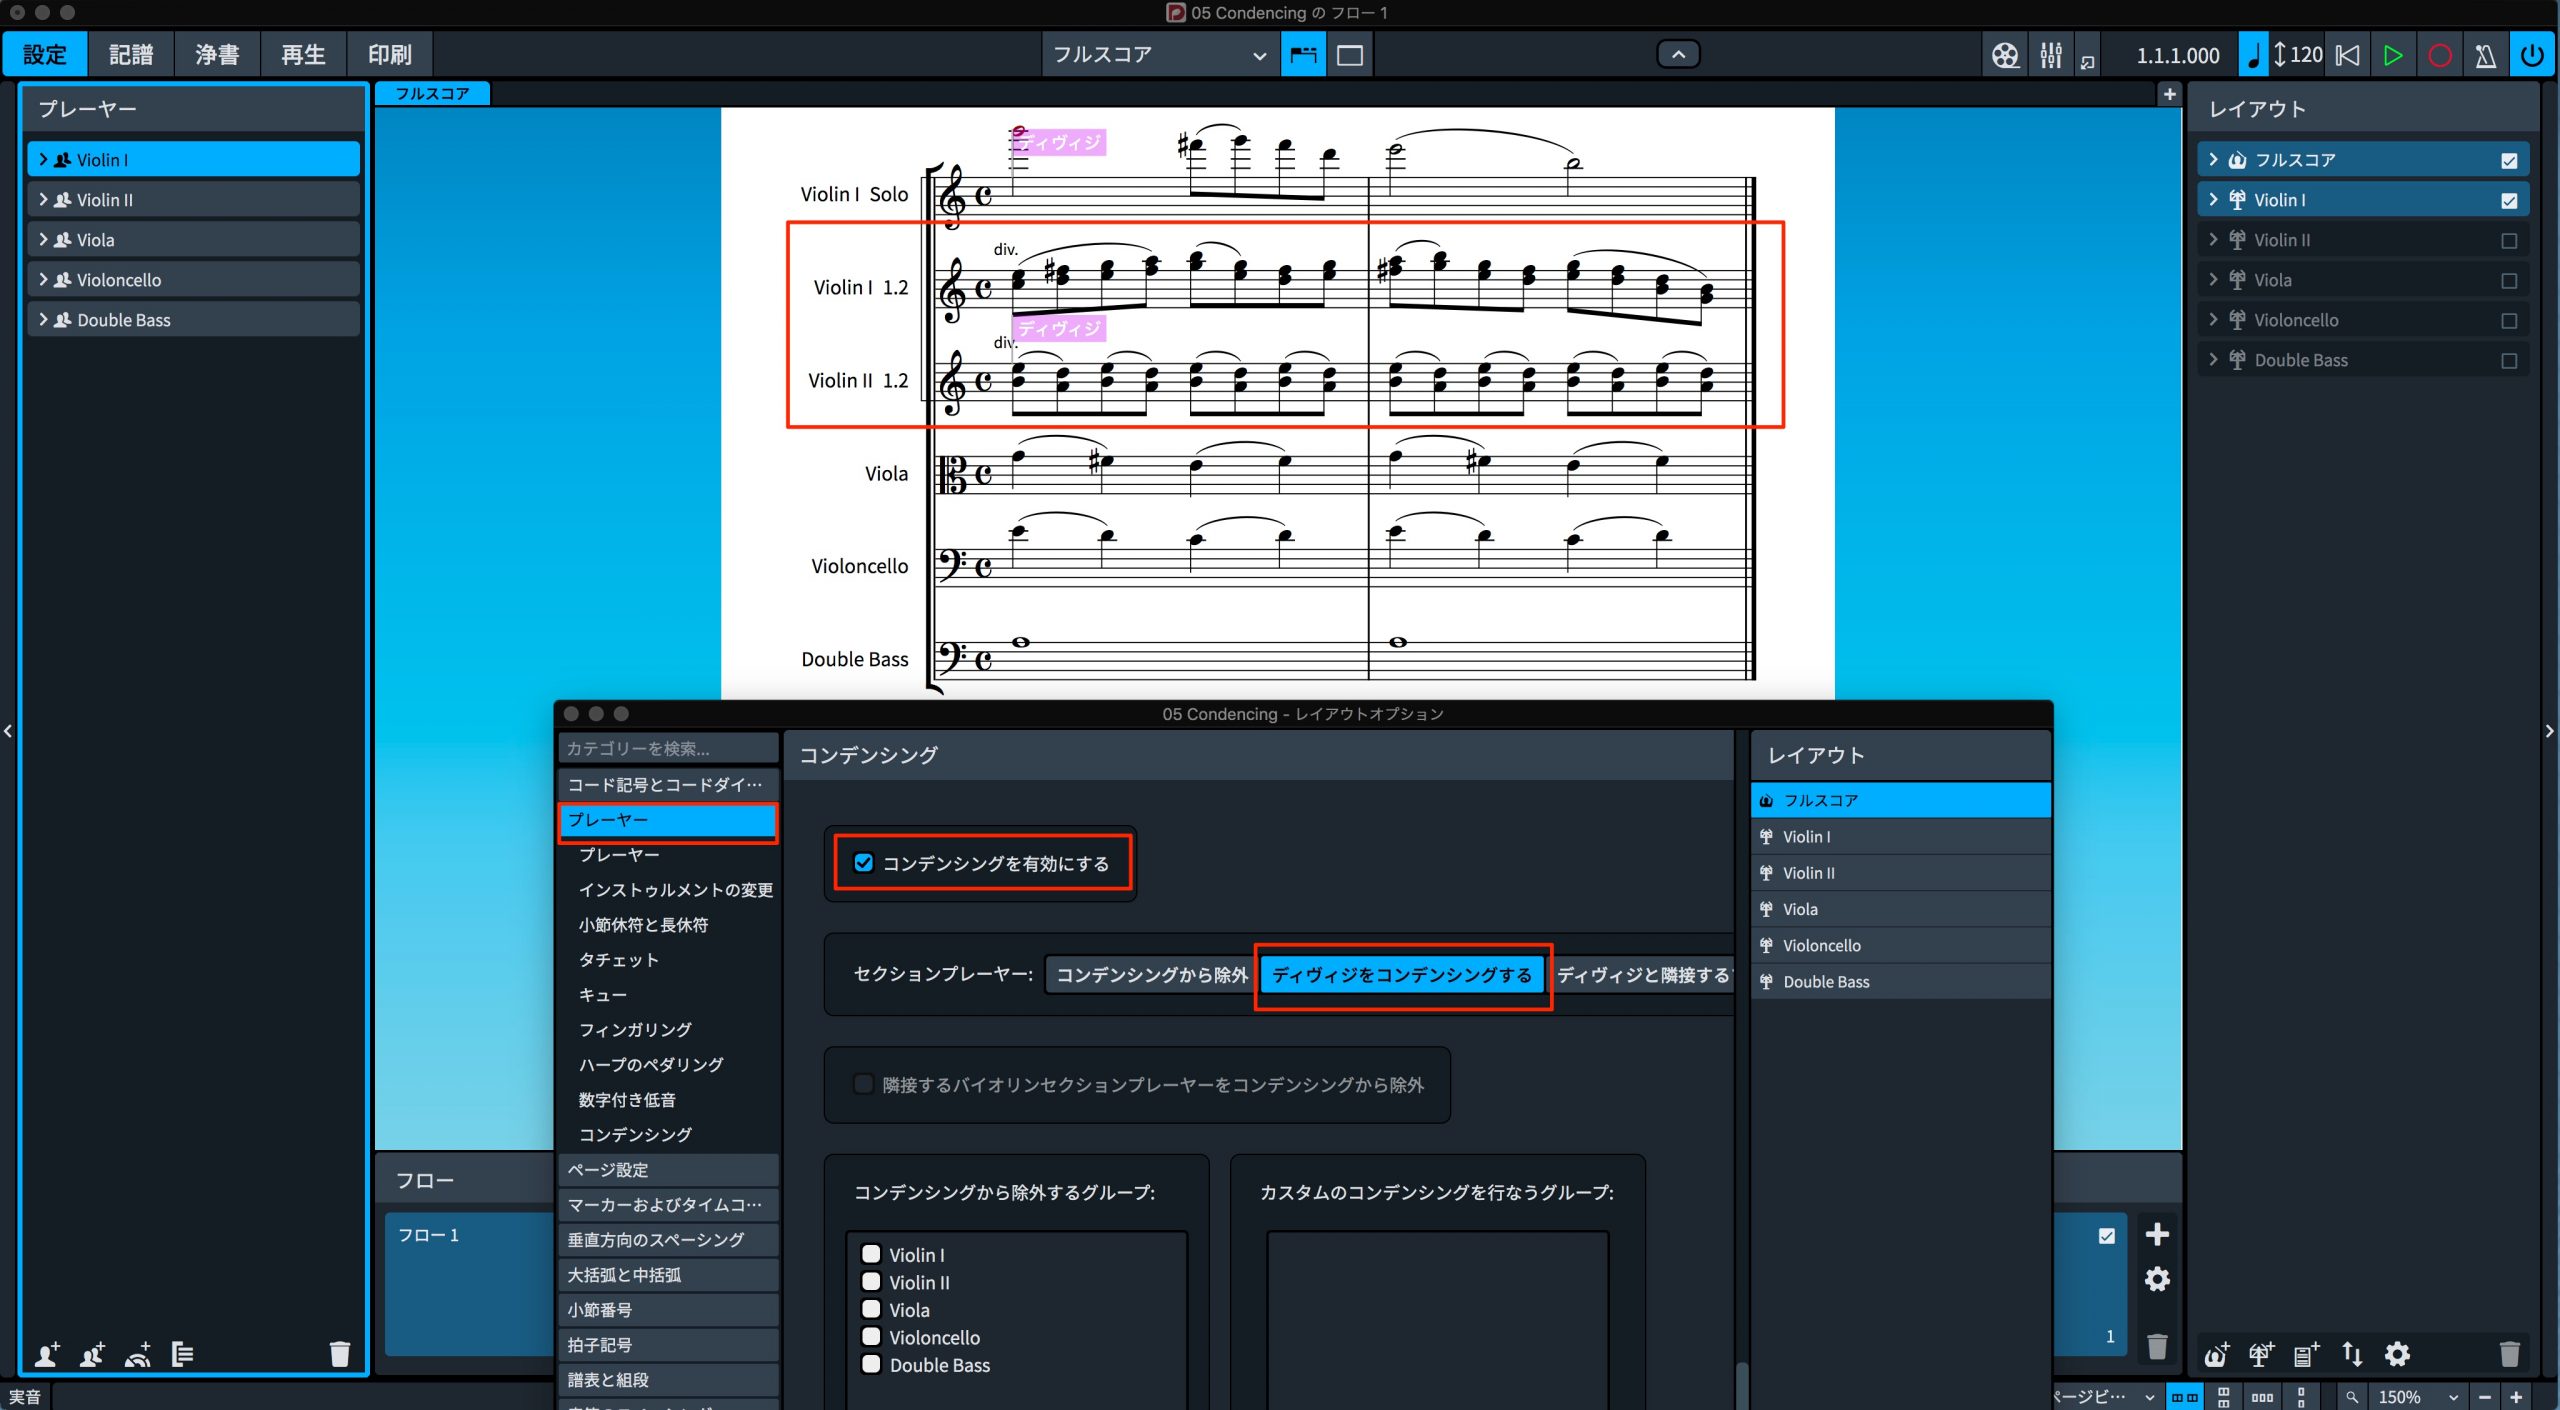Delete the selected layout with the trash icon
The width and height of the screenshot is (2560, 1410).
(2509, 1354)
